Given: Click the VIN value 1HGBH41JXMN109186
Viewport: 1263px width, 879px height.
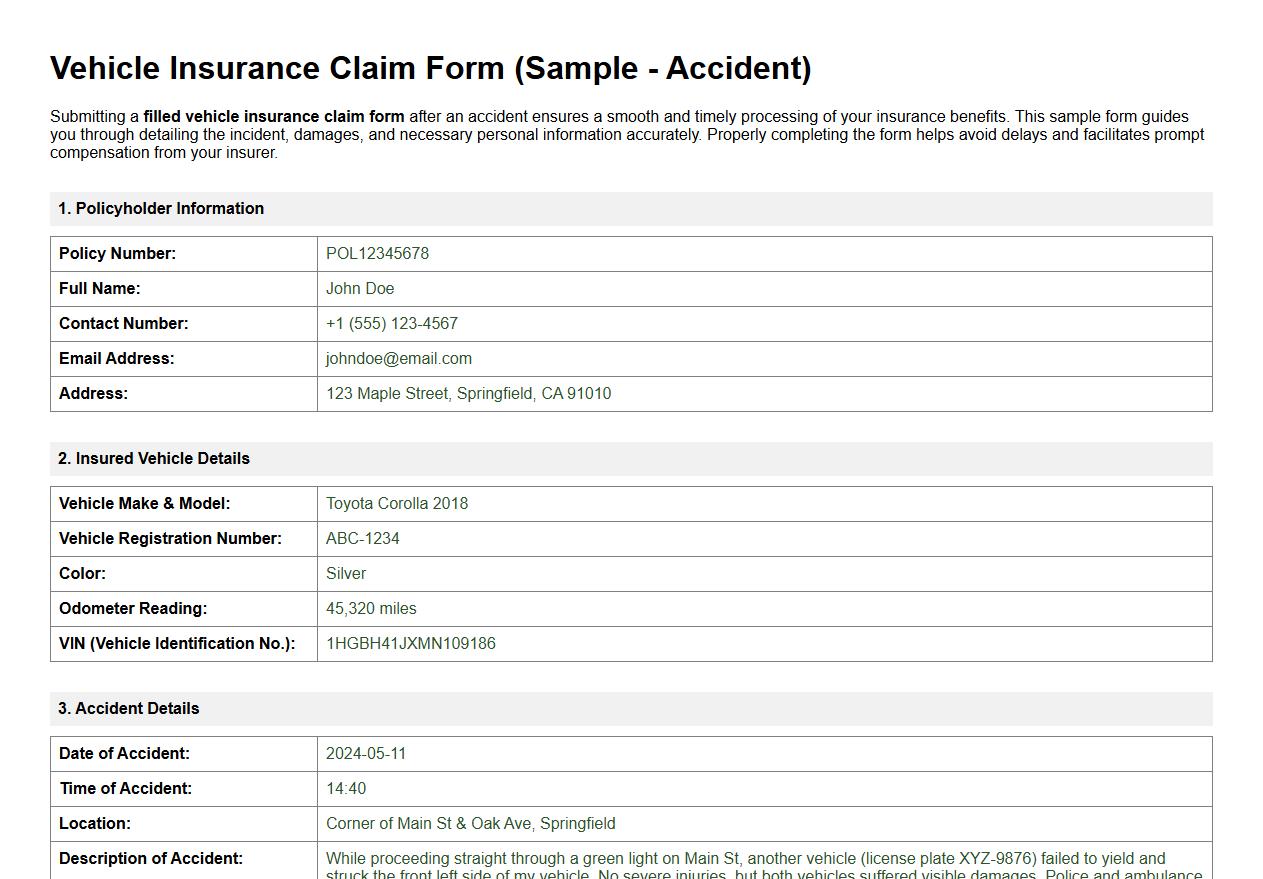Looking at the screenshot, I should pyautogui.click(x=410, y=643).
